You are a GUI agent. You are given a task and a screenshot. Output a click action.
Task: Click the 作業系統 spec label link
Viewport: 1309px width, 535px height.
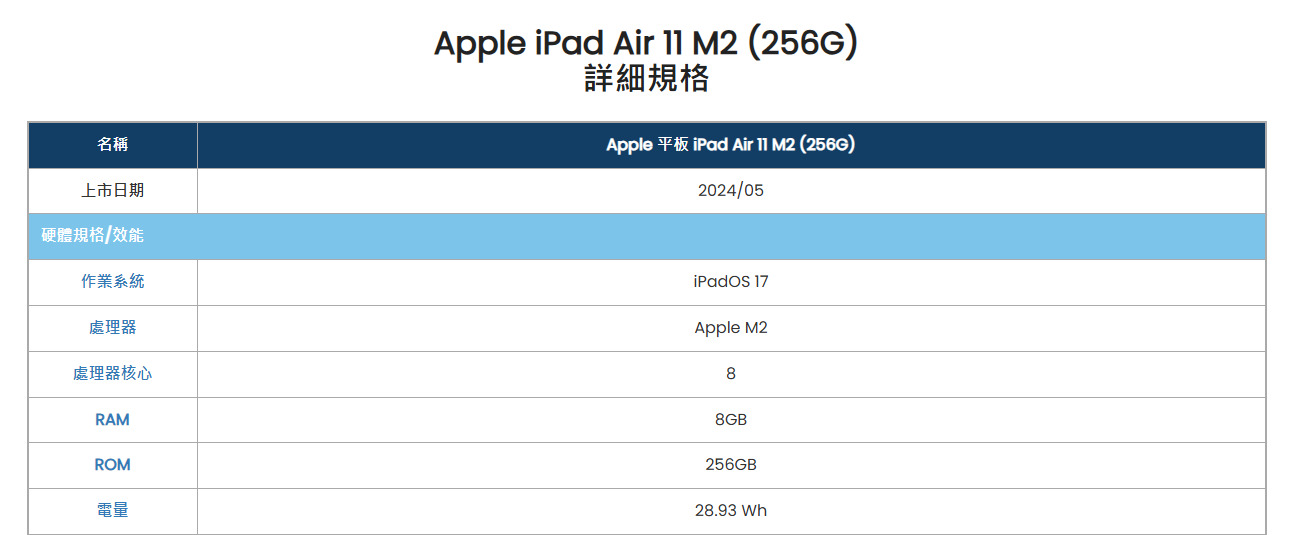[x=112, y=282]
